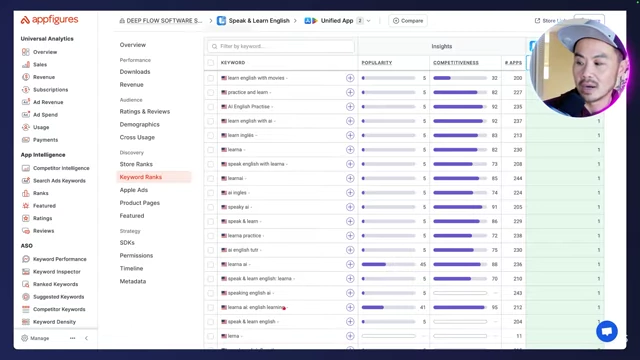Click the Compare button
The image size is (640, 360).
(408, 20)
